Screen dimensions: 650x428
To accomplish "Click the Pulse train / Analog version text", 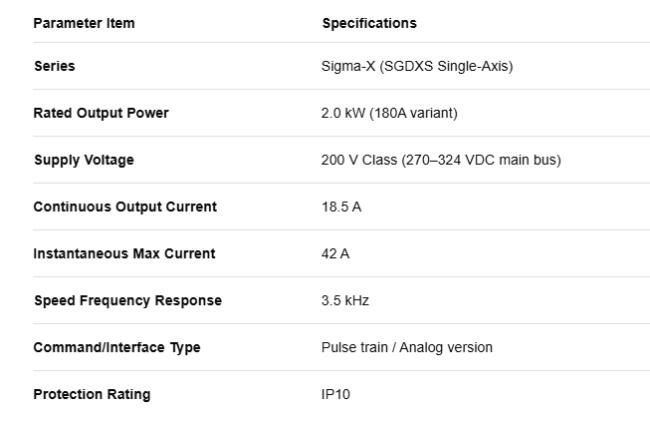I will [x=407, y=347].
